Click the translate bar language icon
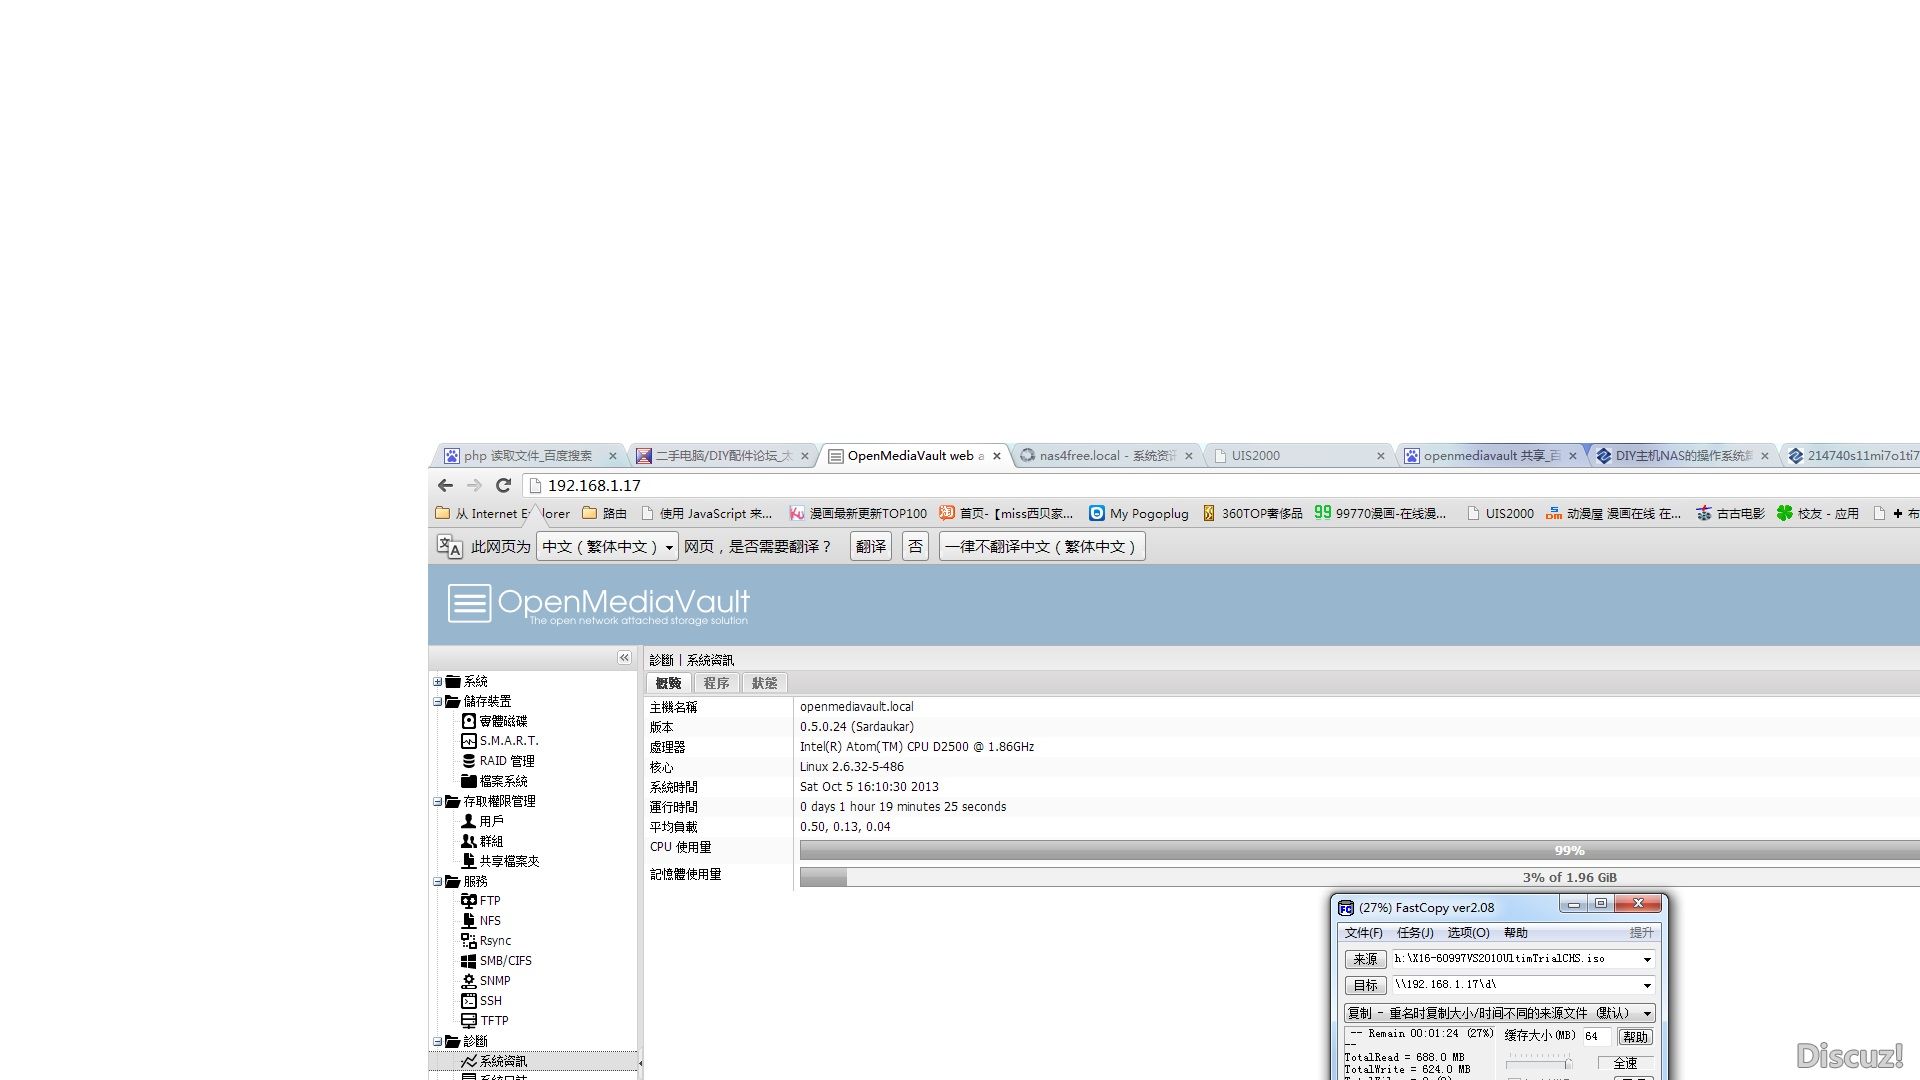Viewport: 1920px width, 1080px height. 449,546
